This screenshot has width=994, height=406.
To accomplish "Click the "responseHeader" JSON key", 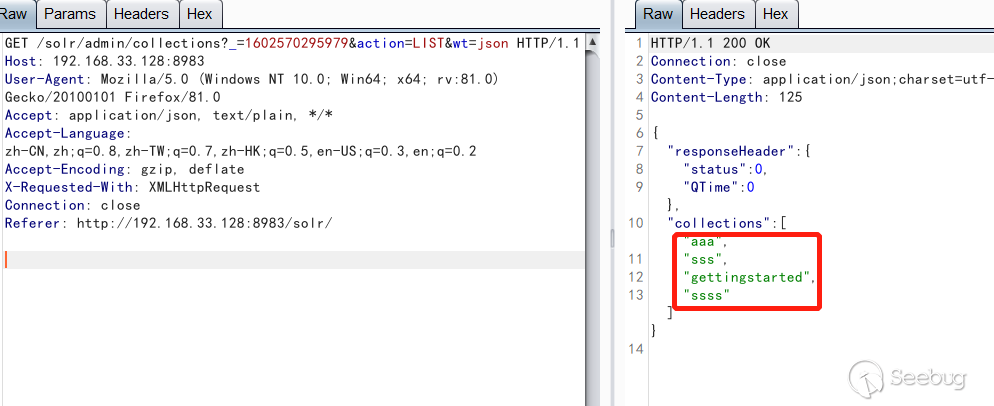I will click(x=731, y=151).
